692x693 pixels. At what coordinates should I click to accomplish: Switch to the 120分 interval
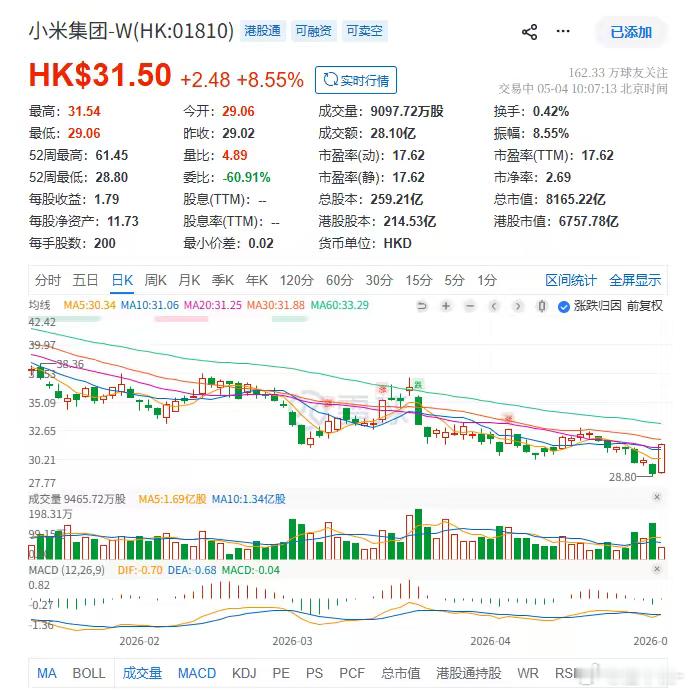(x=297, y=280)
